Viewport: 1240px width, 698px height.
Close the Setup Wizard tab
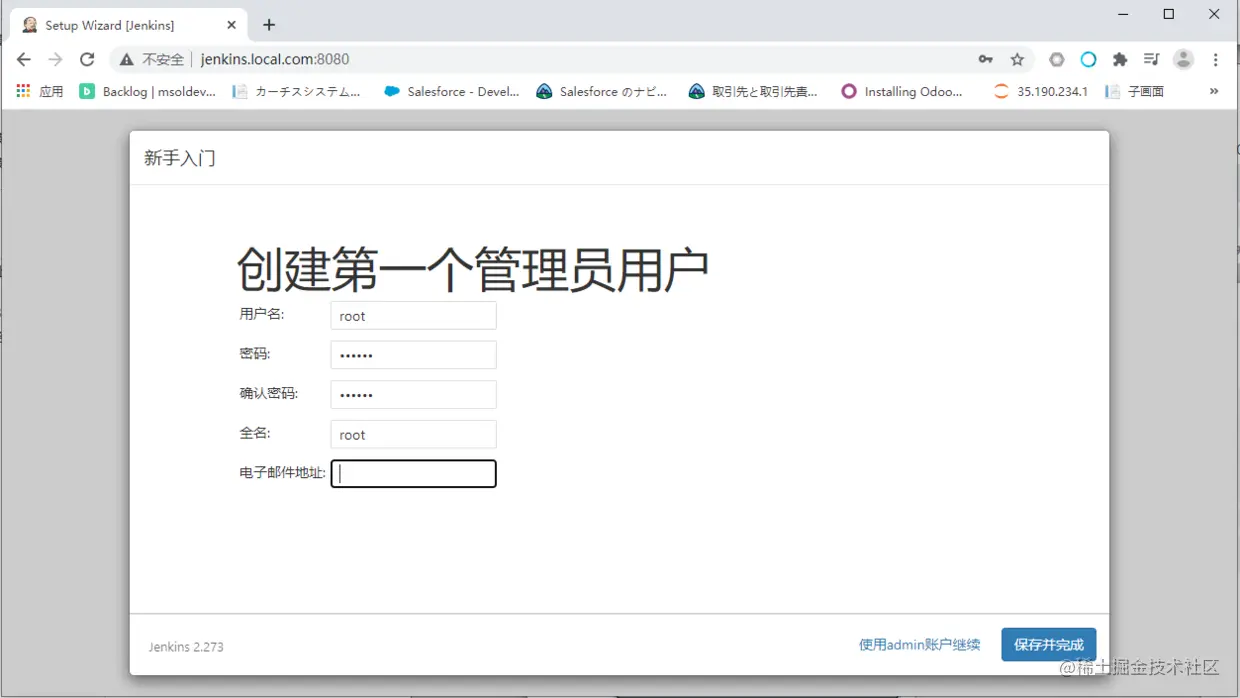click(x=232, y=25)
